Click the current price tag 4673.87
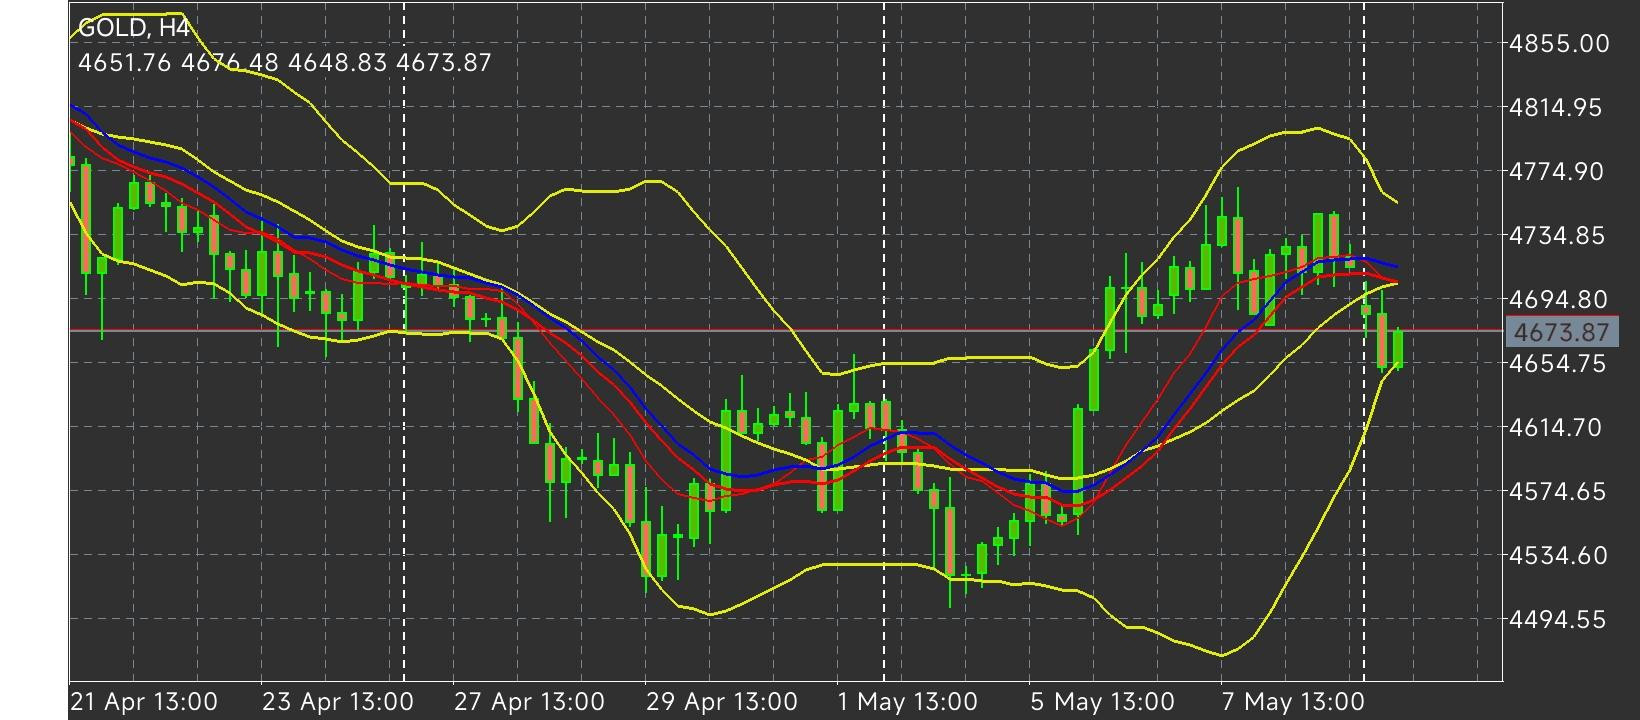 [x=1561, y=332]
